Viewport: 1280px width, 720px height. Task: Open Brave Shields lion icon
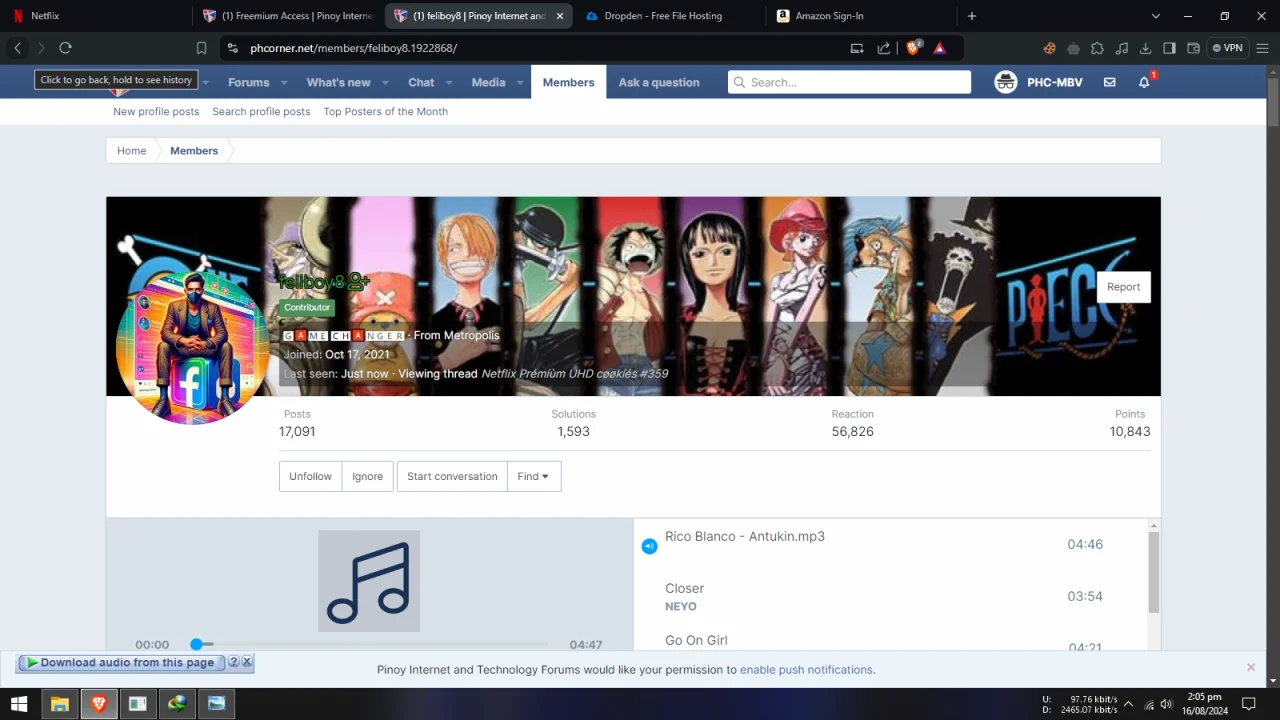[913, 48]
